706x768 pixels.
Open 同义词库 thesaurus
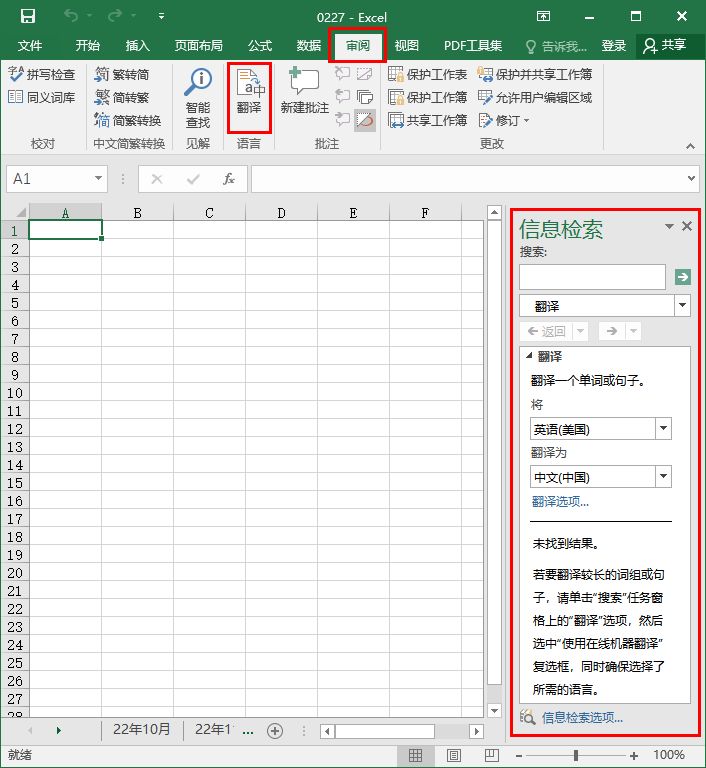(x=42, y=97)
